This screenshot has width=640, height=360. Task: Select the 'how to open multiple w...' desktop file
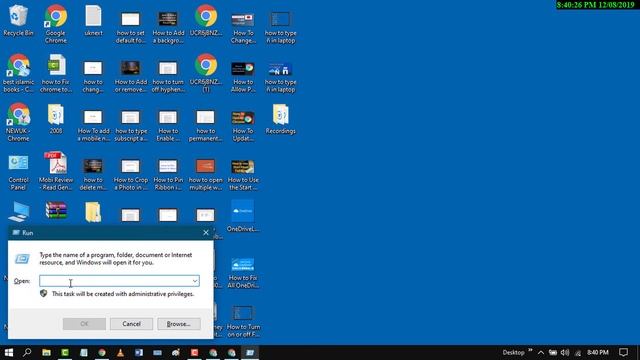point(206,174)
